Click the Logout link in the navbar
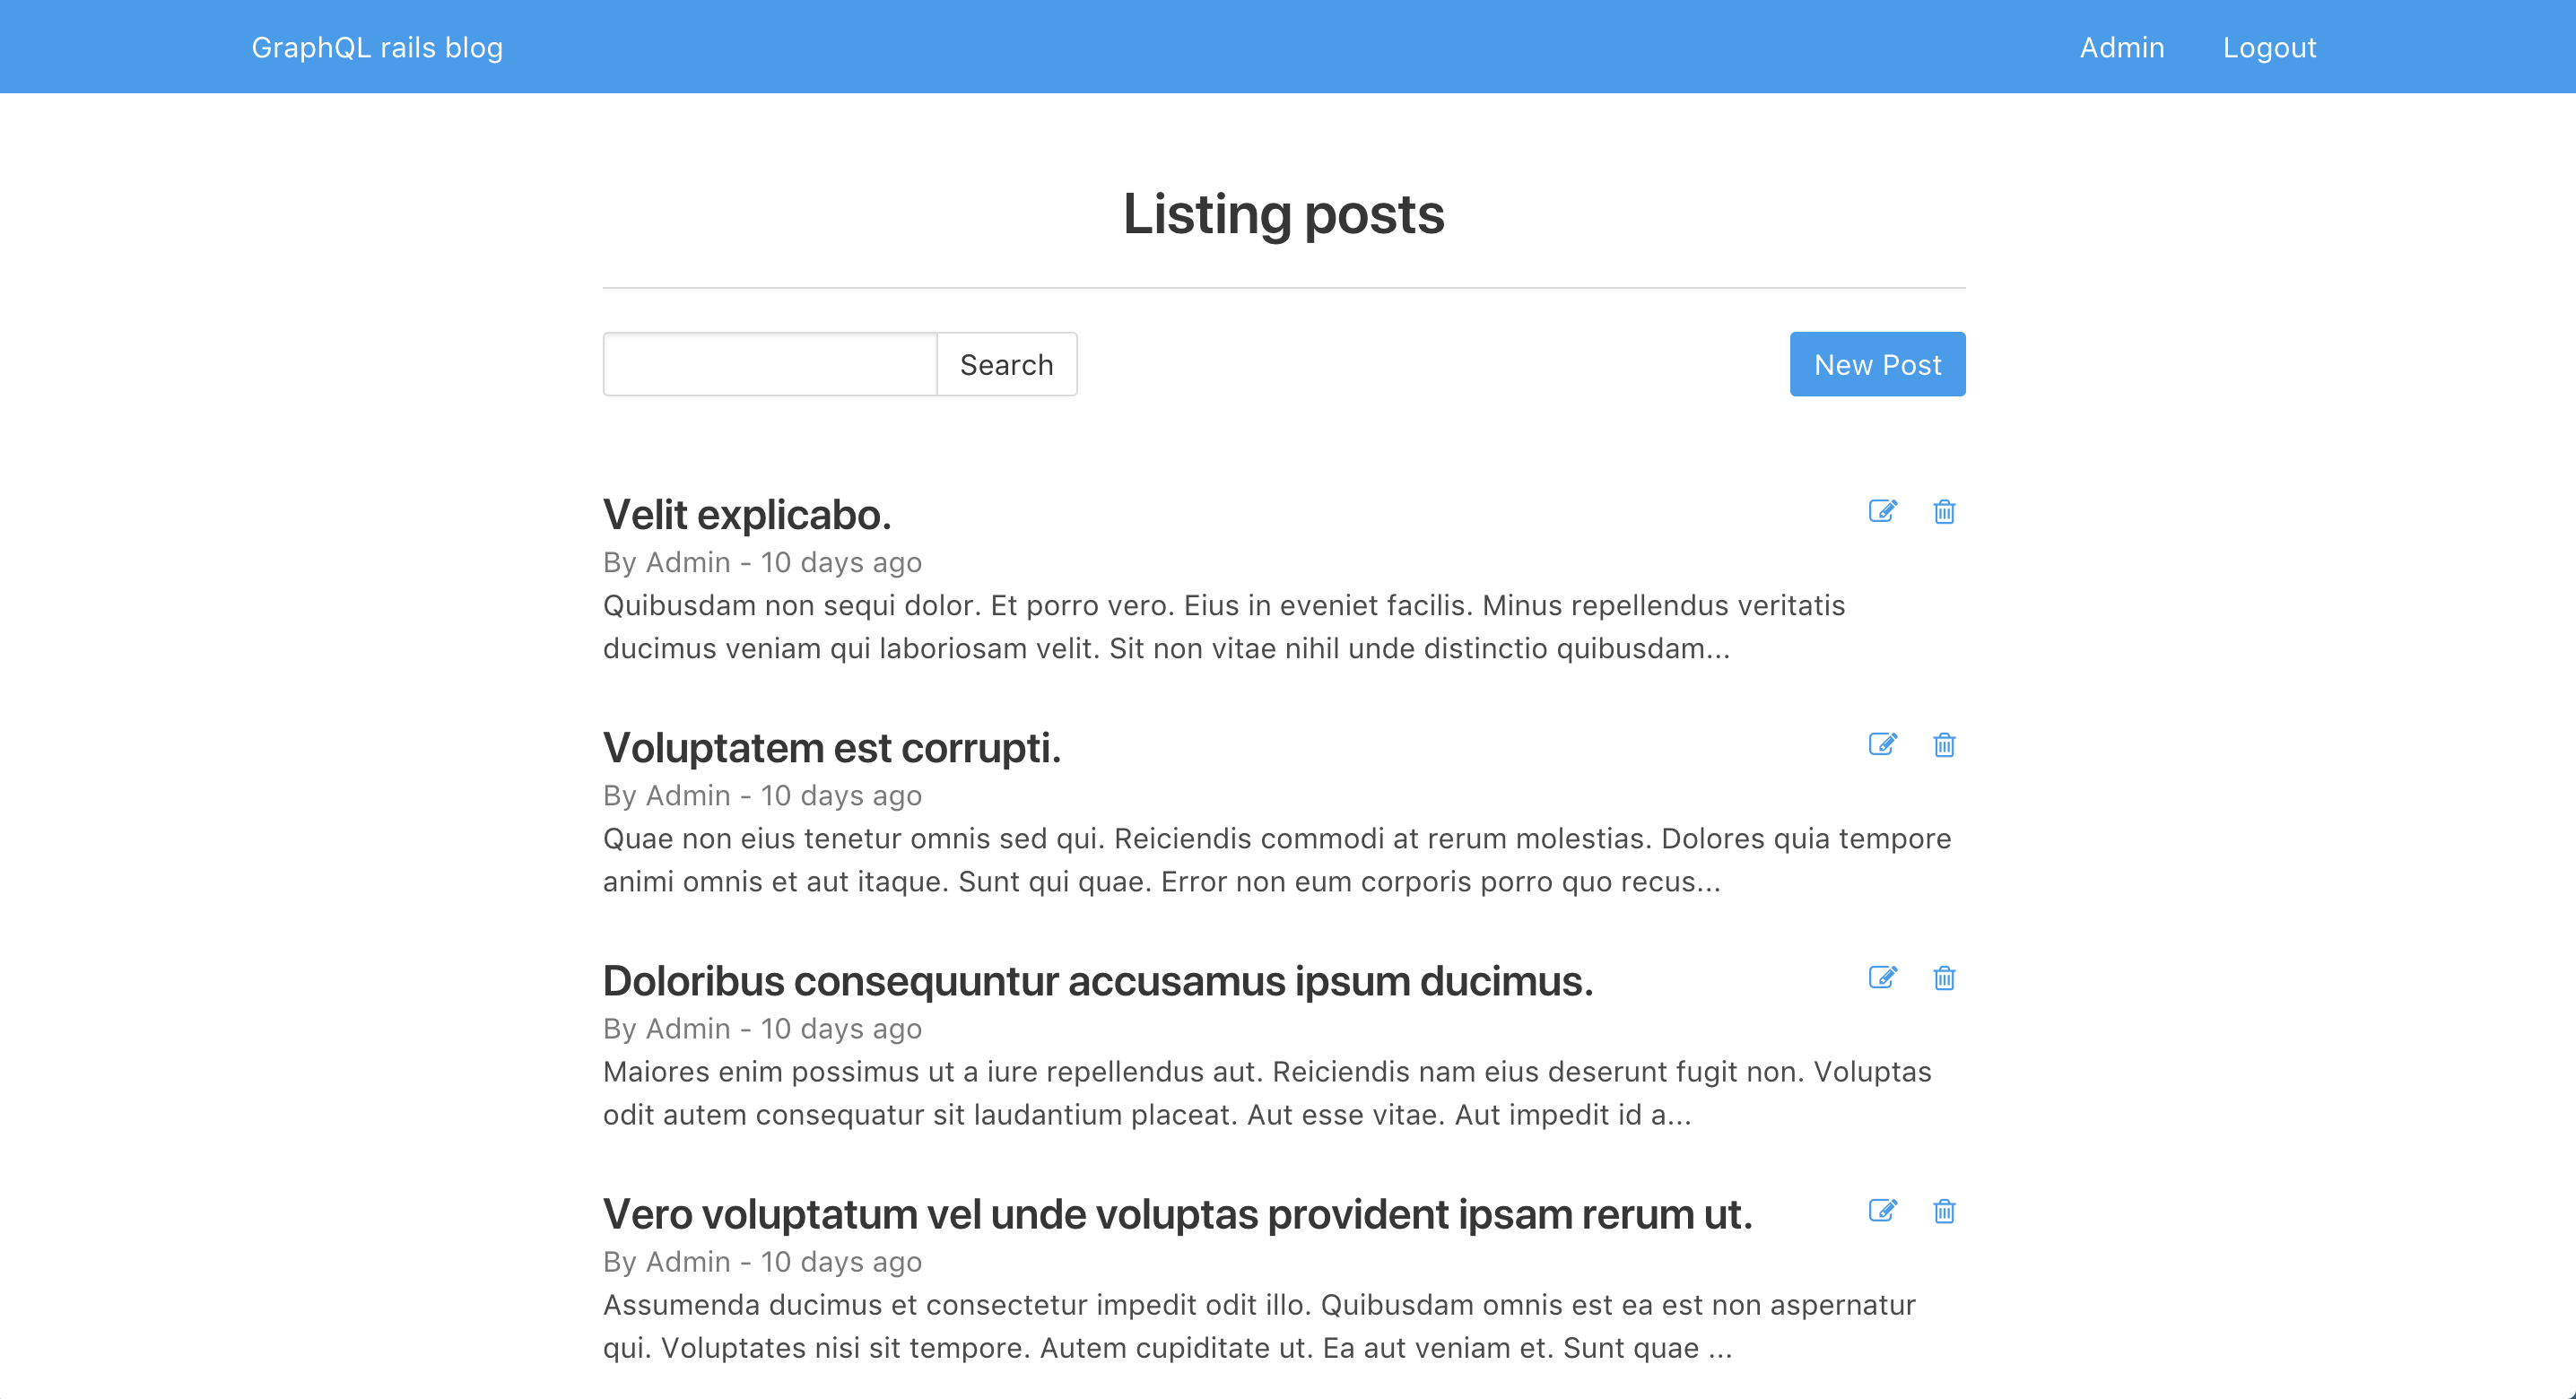 click(2267, 47)
